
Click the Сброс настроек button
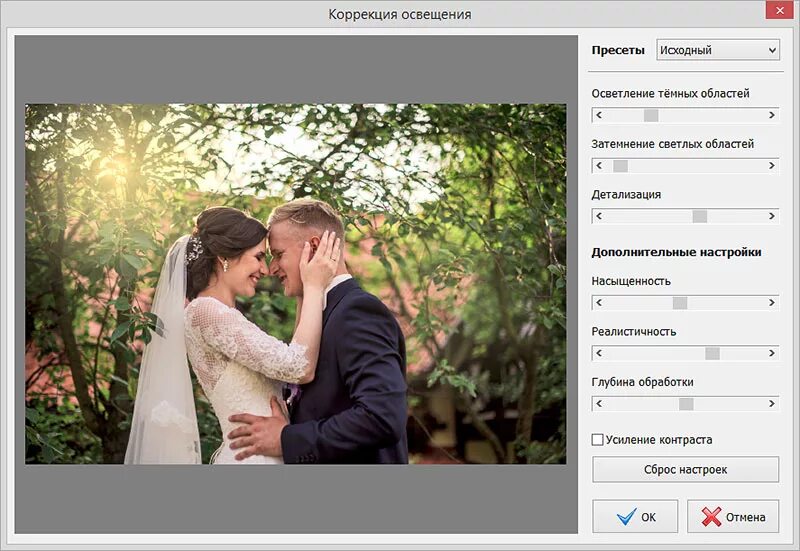686,469
